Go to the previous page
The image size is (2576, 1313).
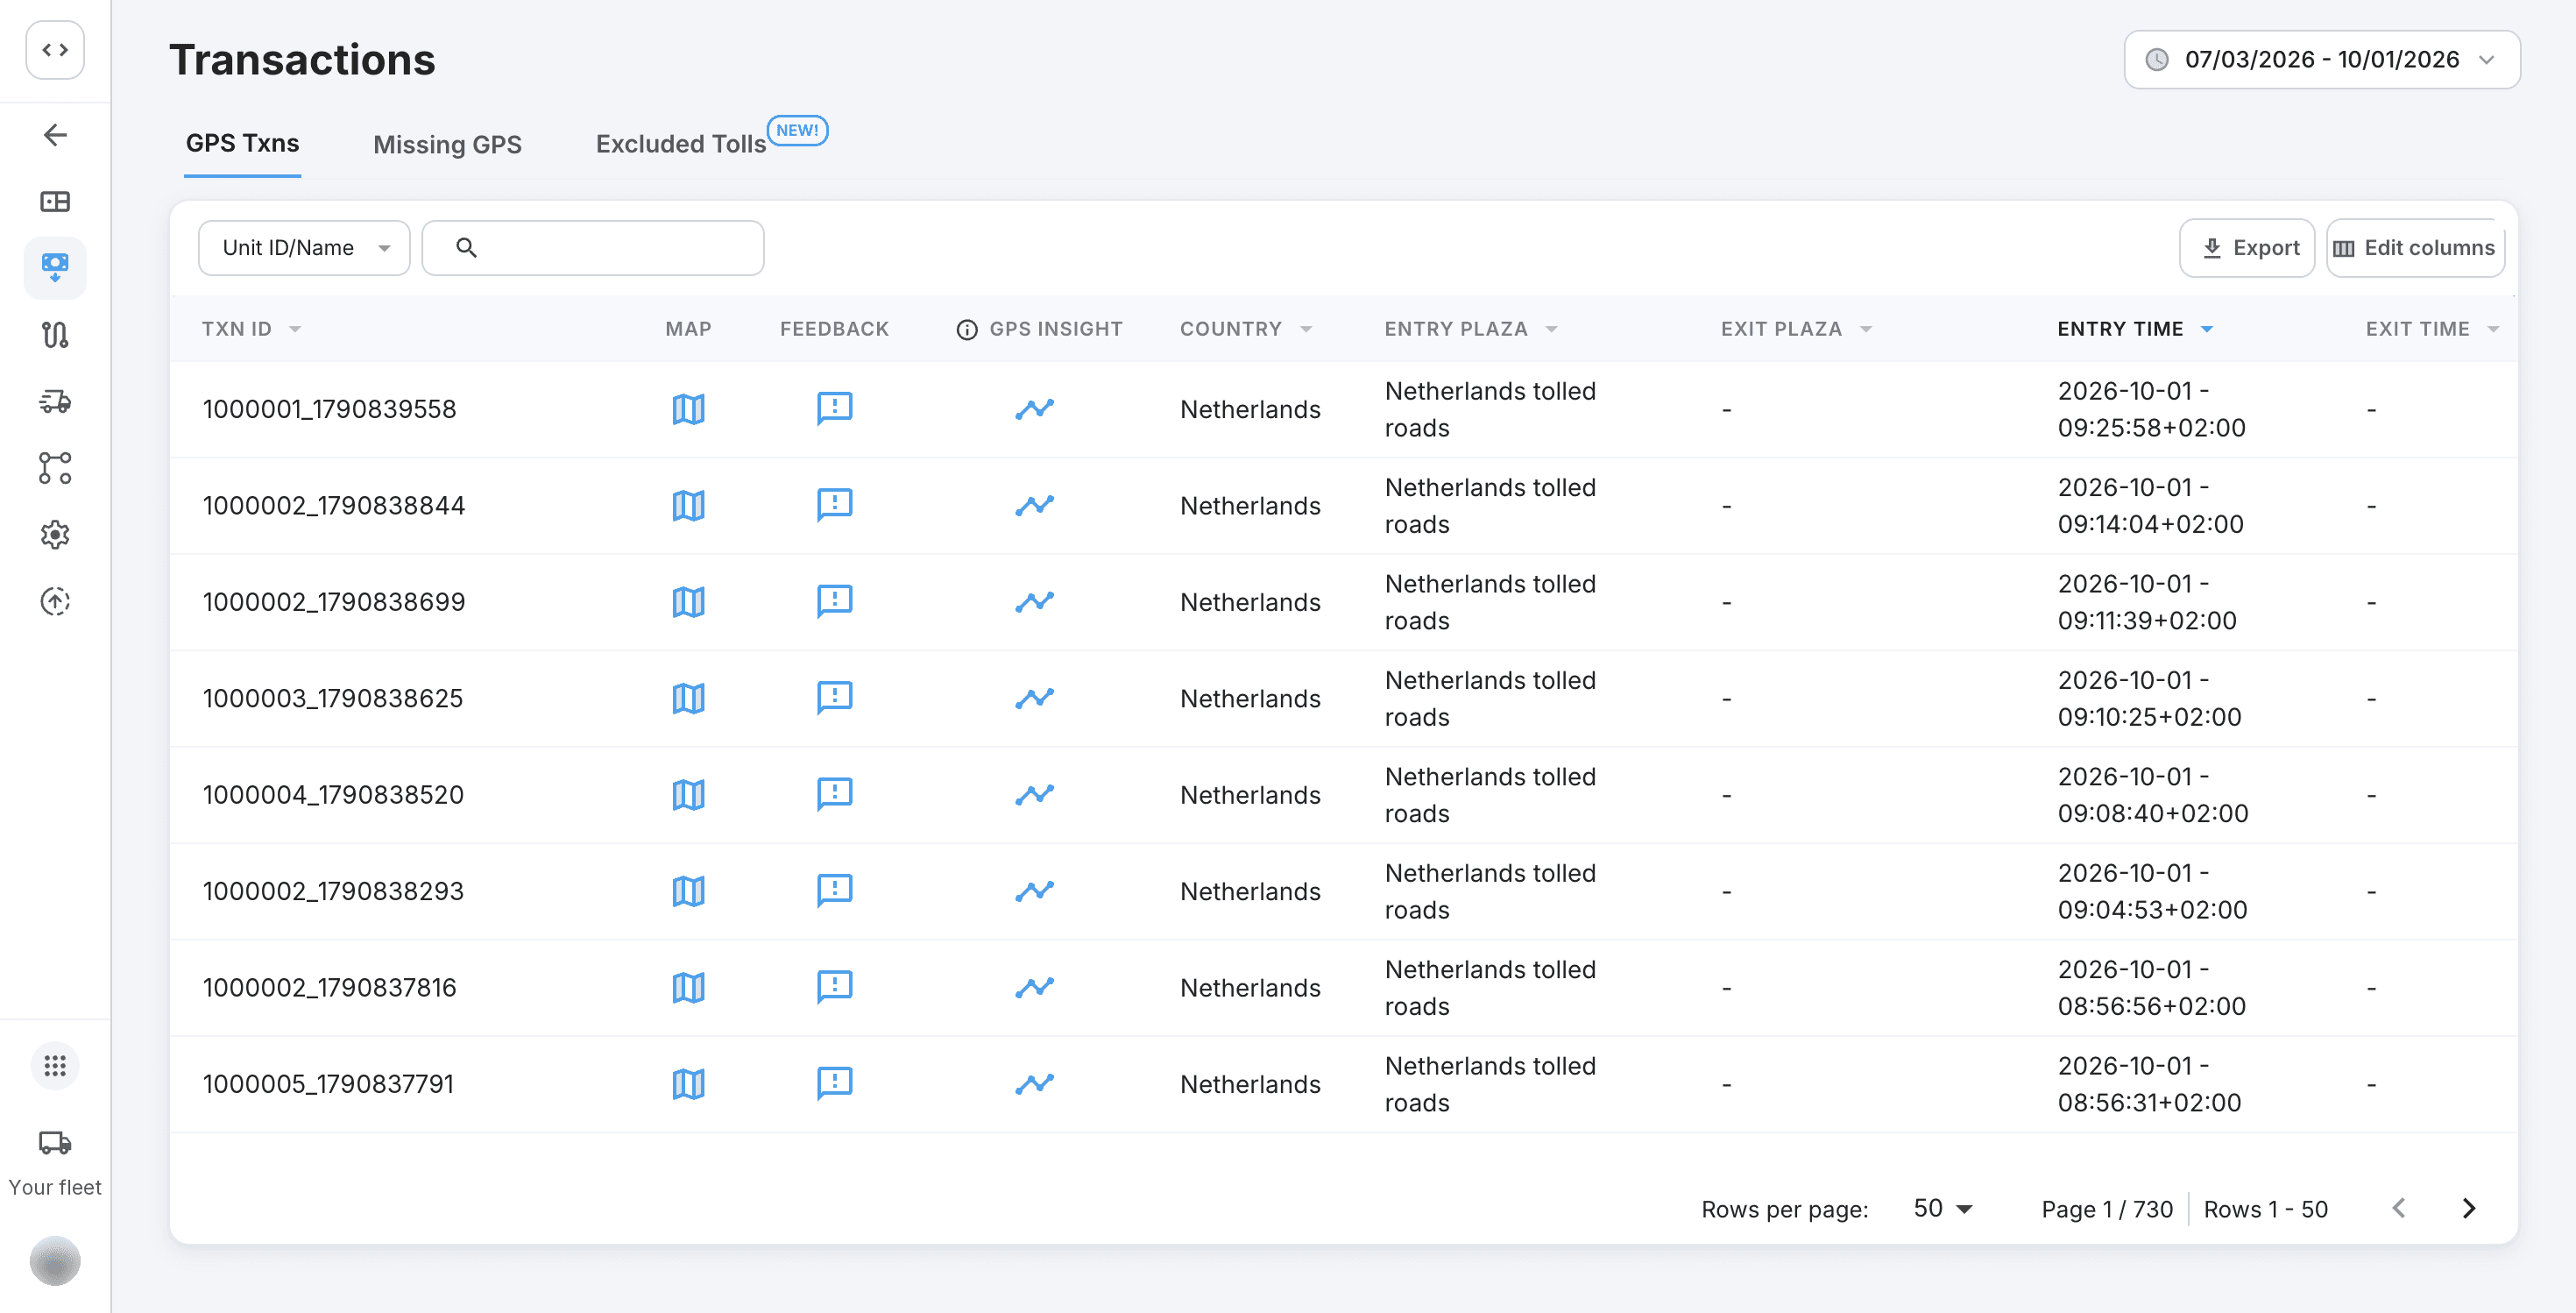pos(2399,1208)
